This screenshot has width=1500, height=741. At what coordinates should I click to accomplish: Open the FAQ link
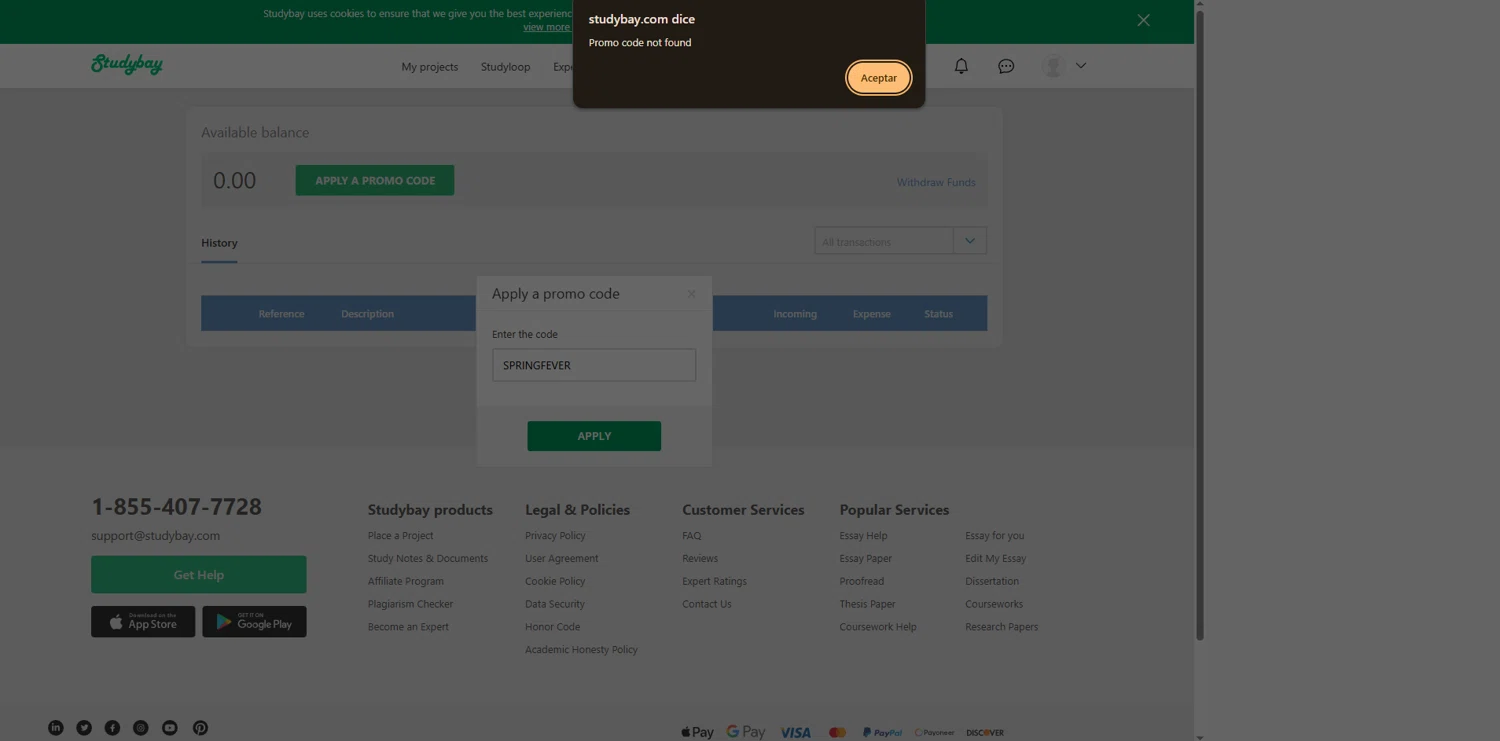click(x=692, y=536)
